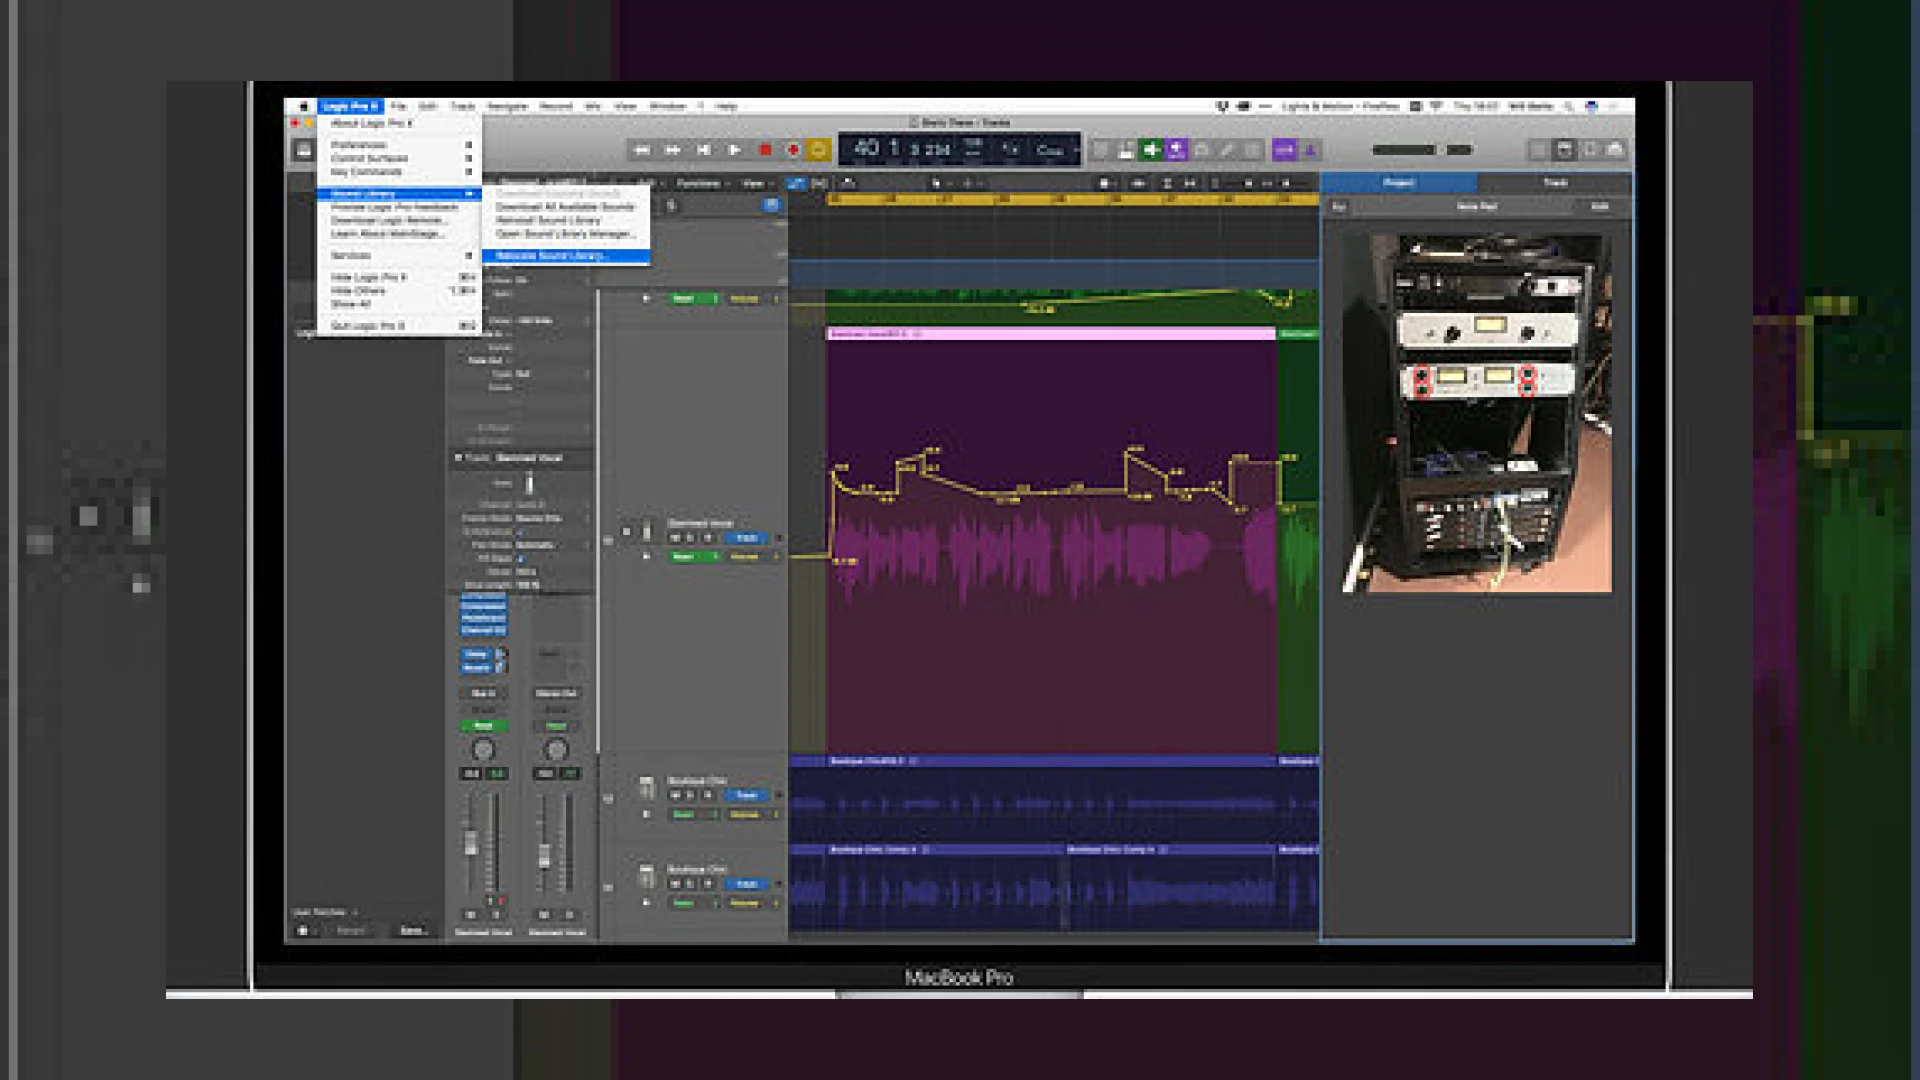Click the Edit button in the Note Pad
Image resolution: width=1920 pixels, height=1080 pixels.
click(x=1600, y=207)
